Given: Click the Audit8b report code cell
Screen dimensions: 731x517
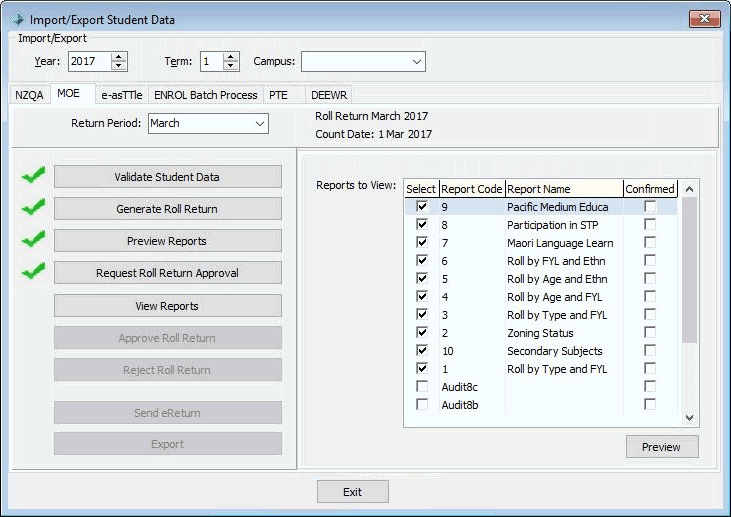Looking at the screenshot, I should coord(472,405).
